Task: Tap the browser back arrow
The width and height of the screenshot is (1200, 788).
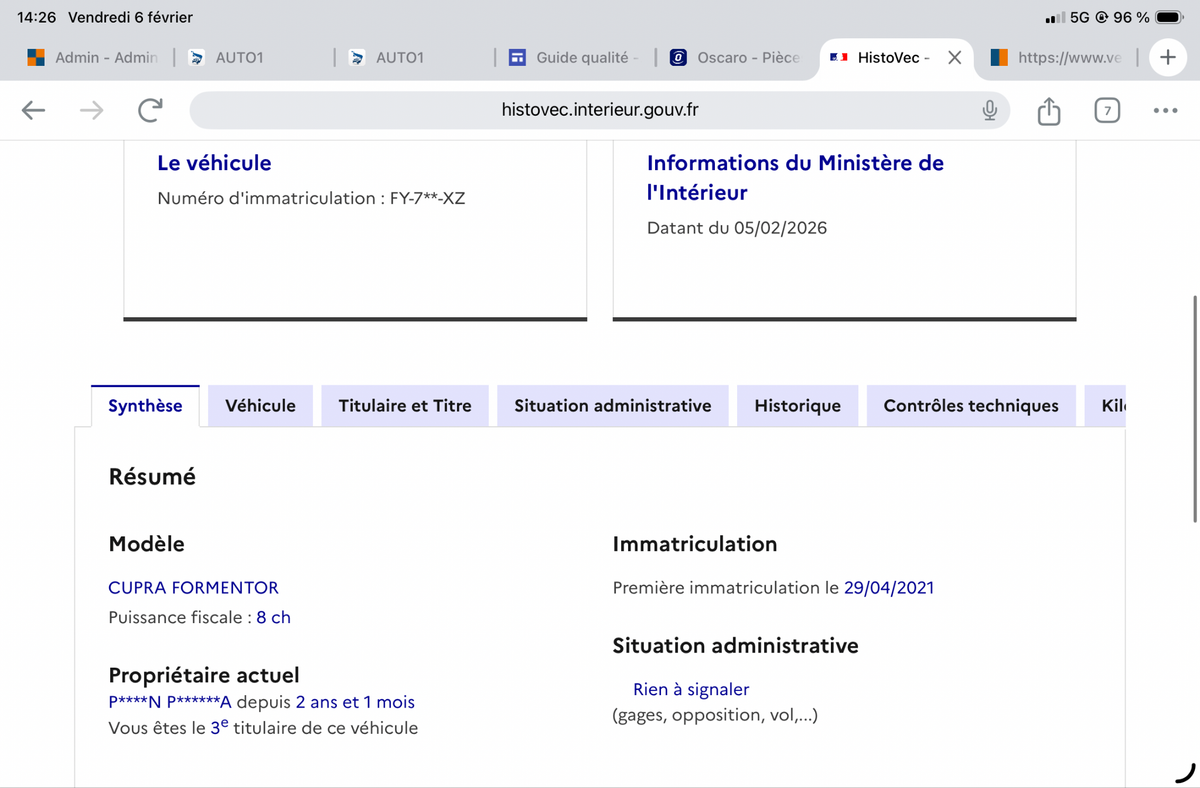Action: pyautogui.click(x=33, y=110)
